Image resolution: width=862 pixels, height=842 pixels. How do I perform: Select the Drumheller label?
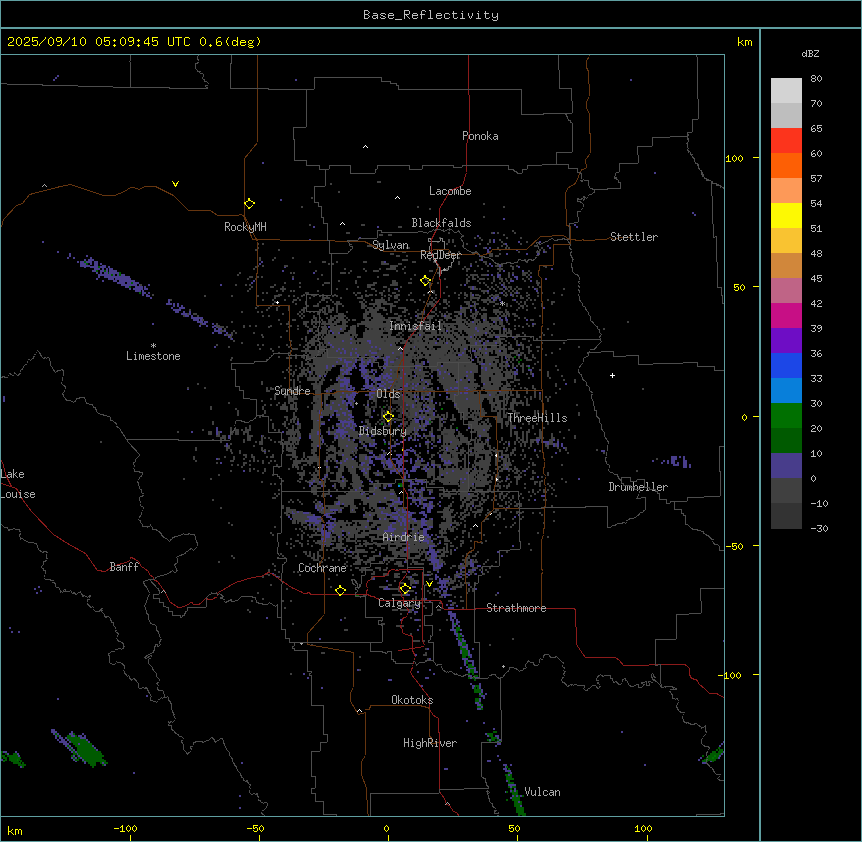click(638, 487)
